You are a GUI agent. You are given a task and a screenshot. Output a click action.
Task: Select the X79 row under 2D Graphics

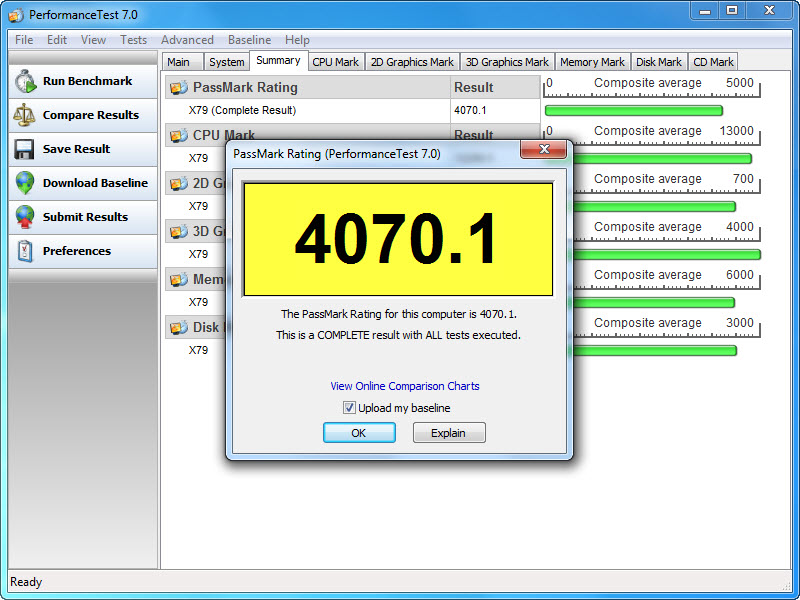pos(198,206)
